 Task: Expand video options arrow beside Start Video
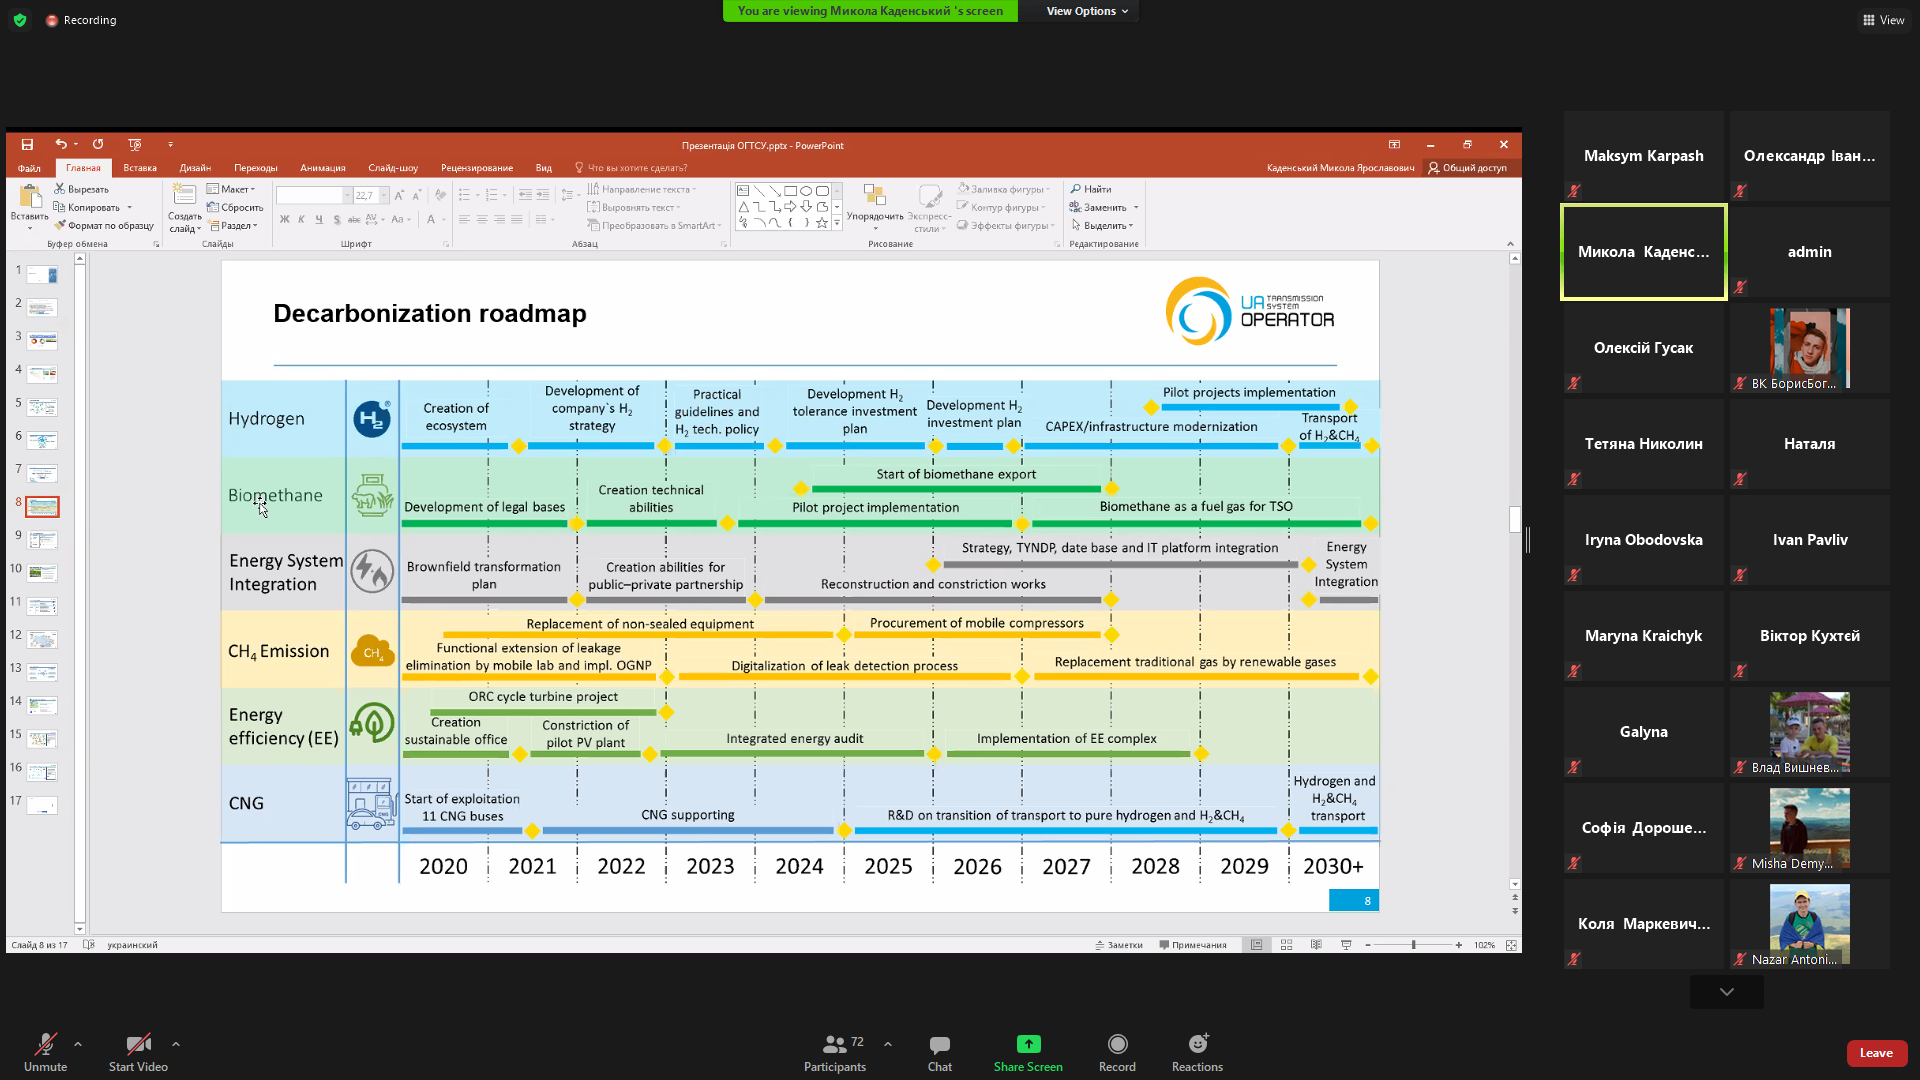coord(176,1044)
